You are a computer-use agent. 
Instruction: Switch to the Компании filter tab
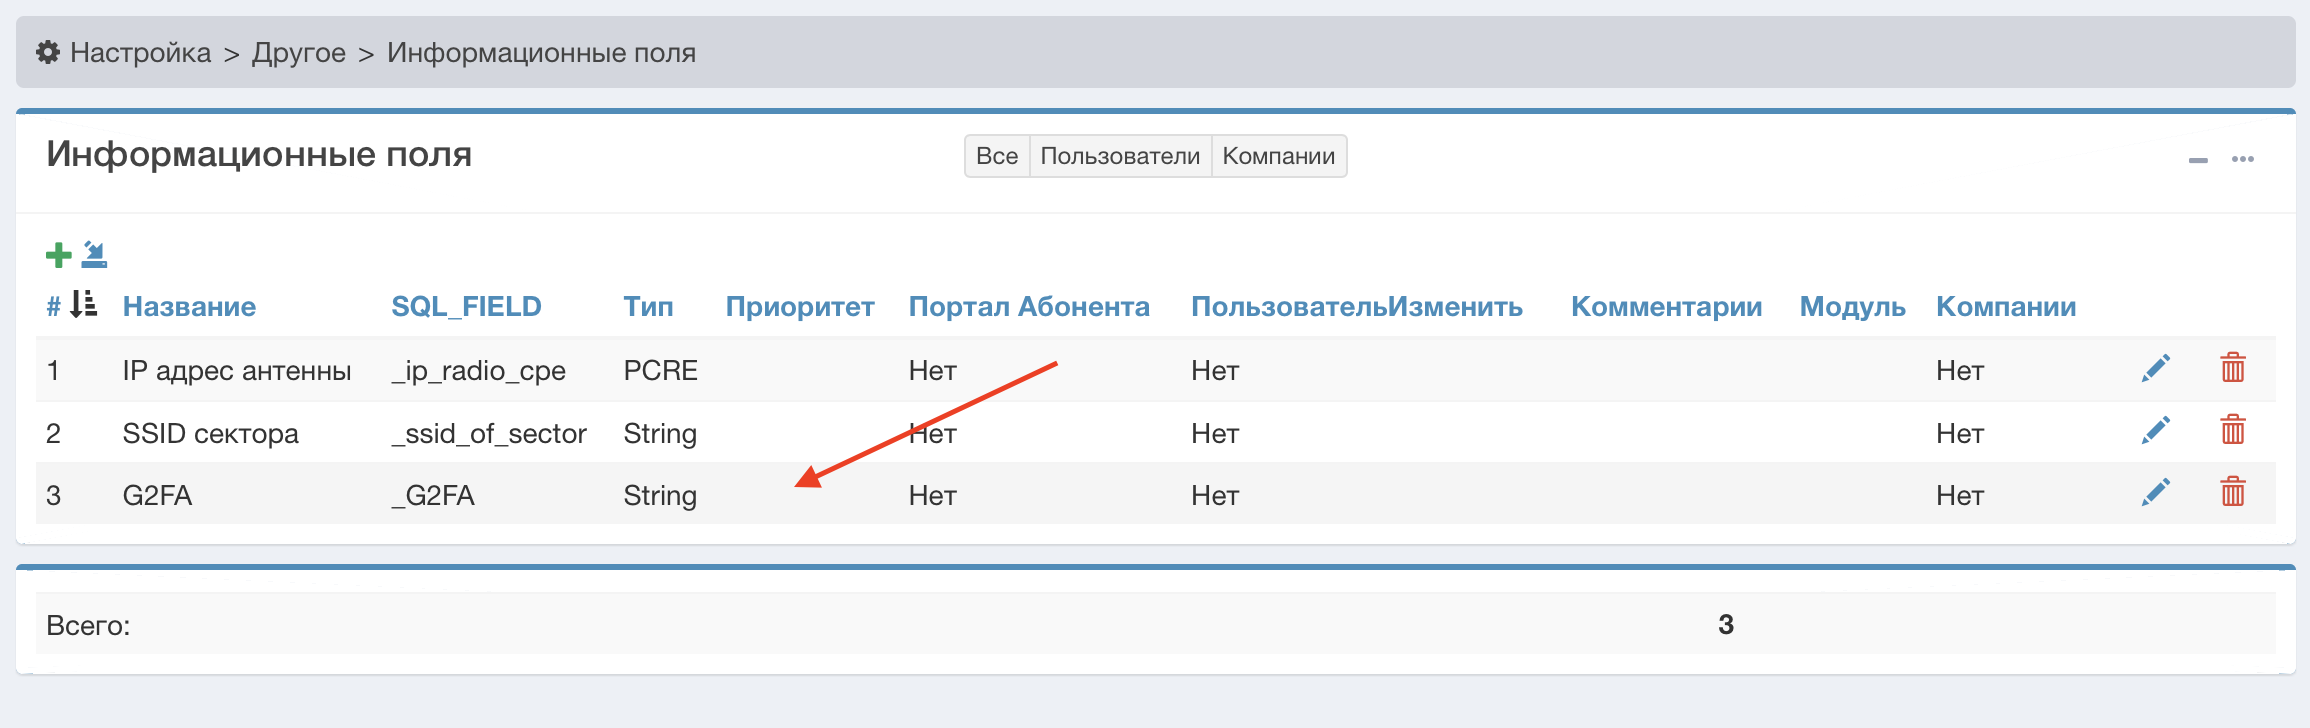[x=1278, y=156]
